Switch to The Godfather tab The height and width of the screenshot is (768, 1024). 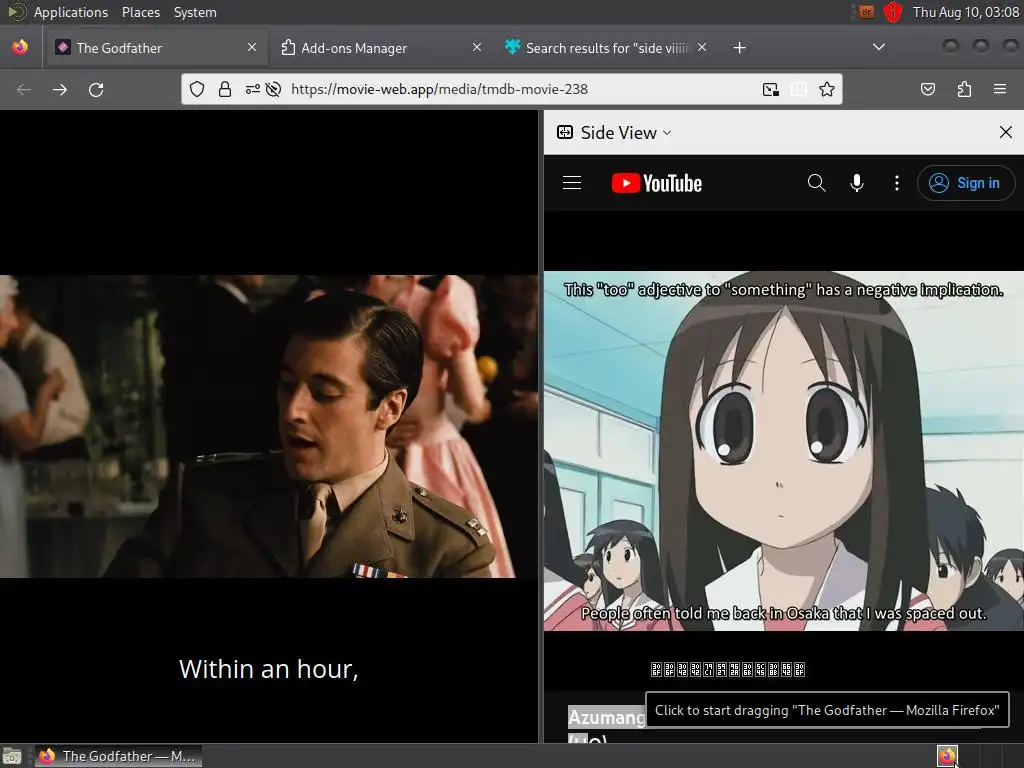click(x=155, y=48)
